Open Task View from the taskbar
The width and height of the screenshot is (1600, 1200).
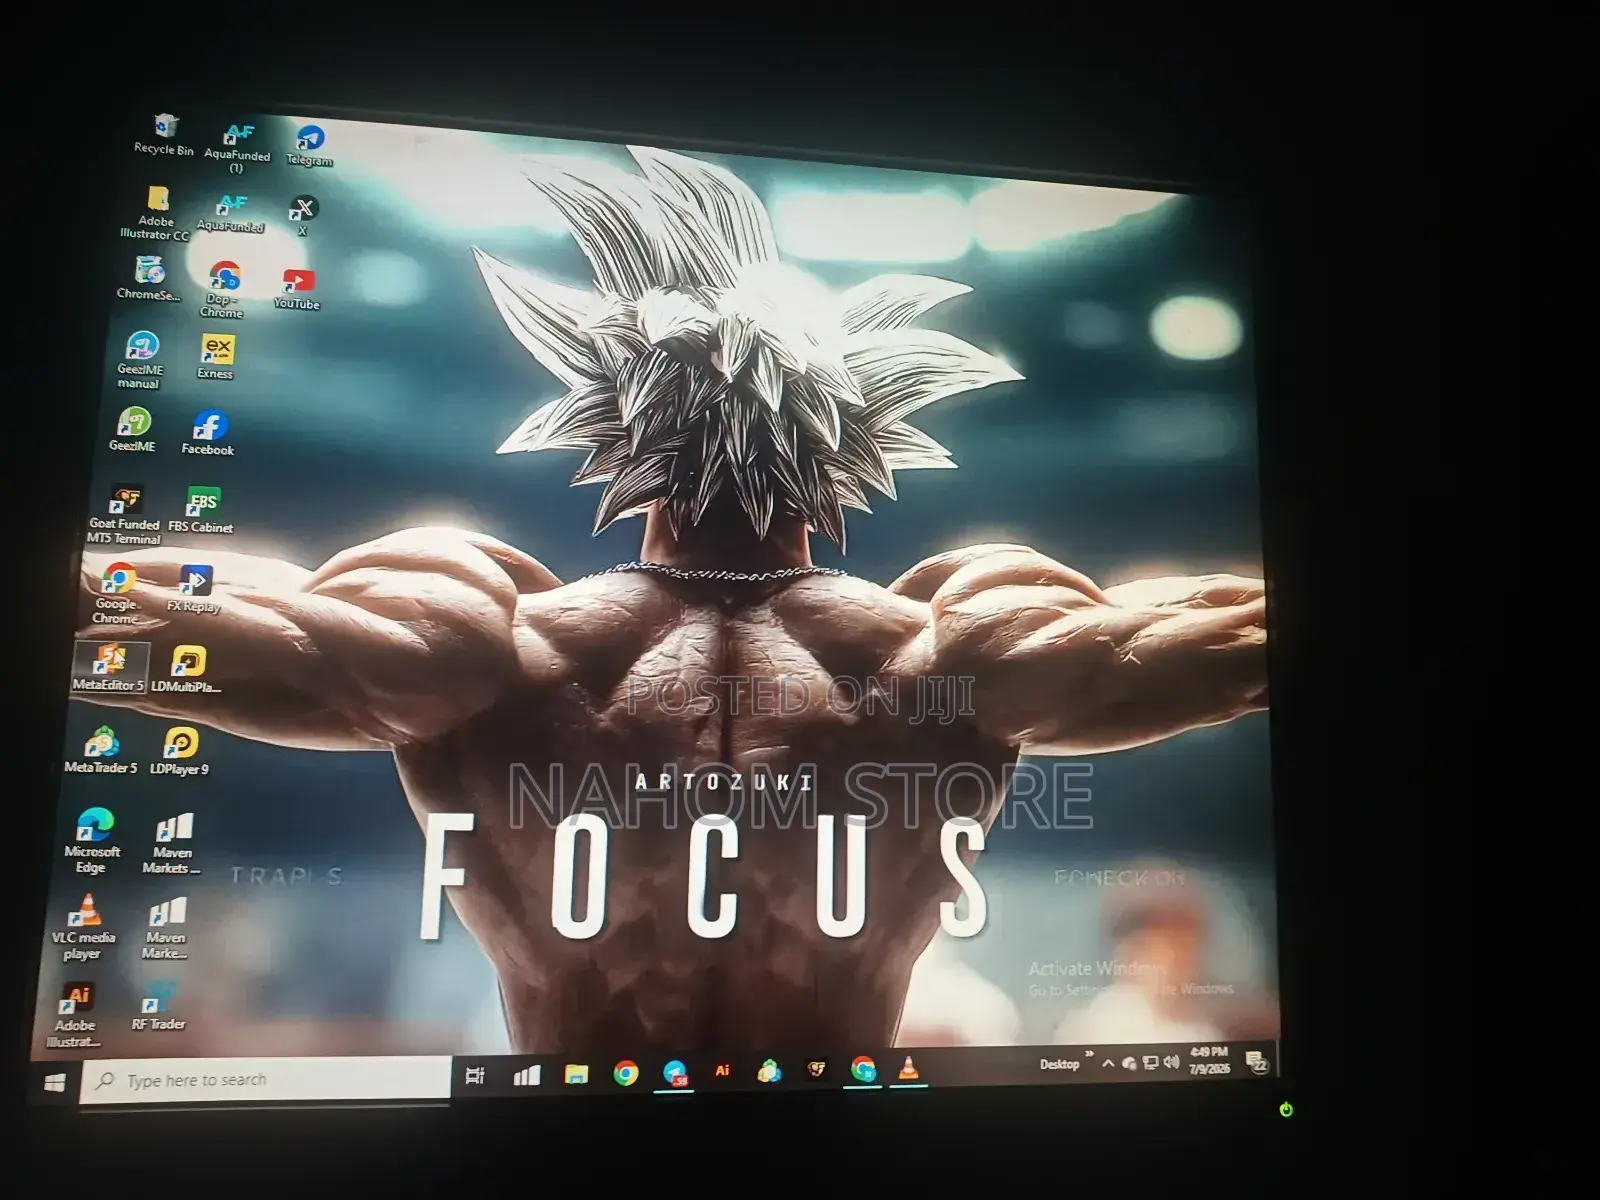coord(476,1075)
